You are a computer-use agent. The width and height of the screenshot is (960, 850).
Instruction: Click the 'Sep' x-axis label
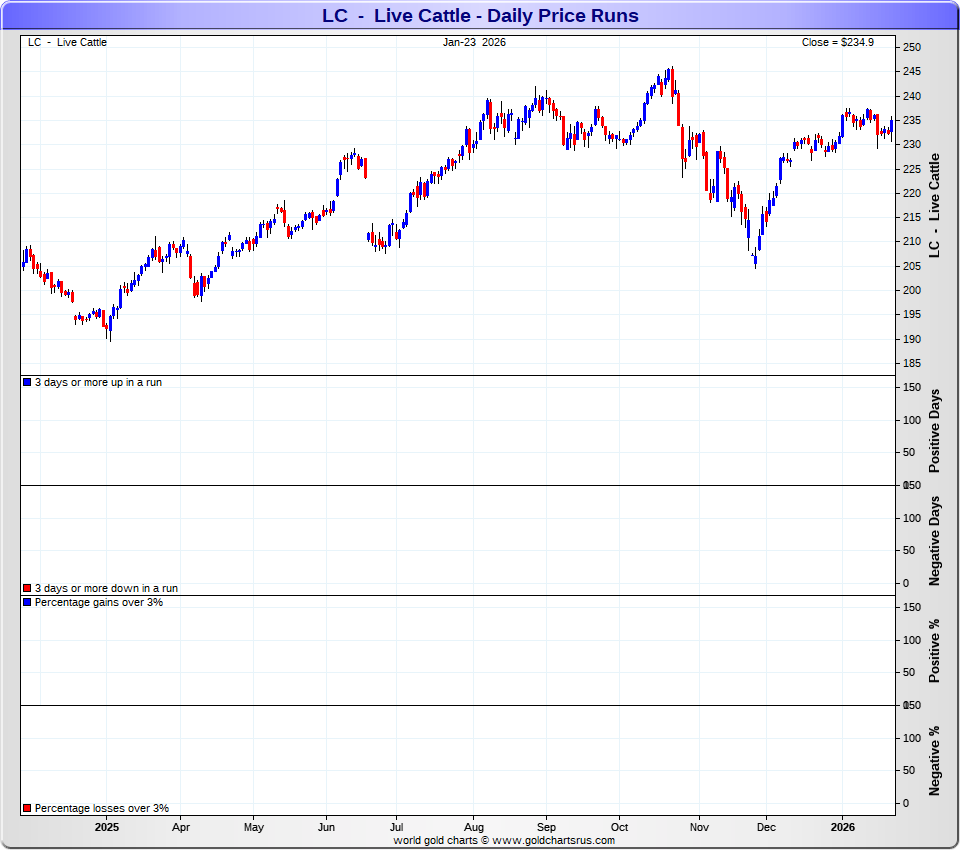pos(546,827)
